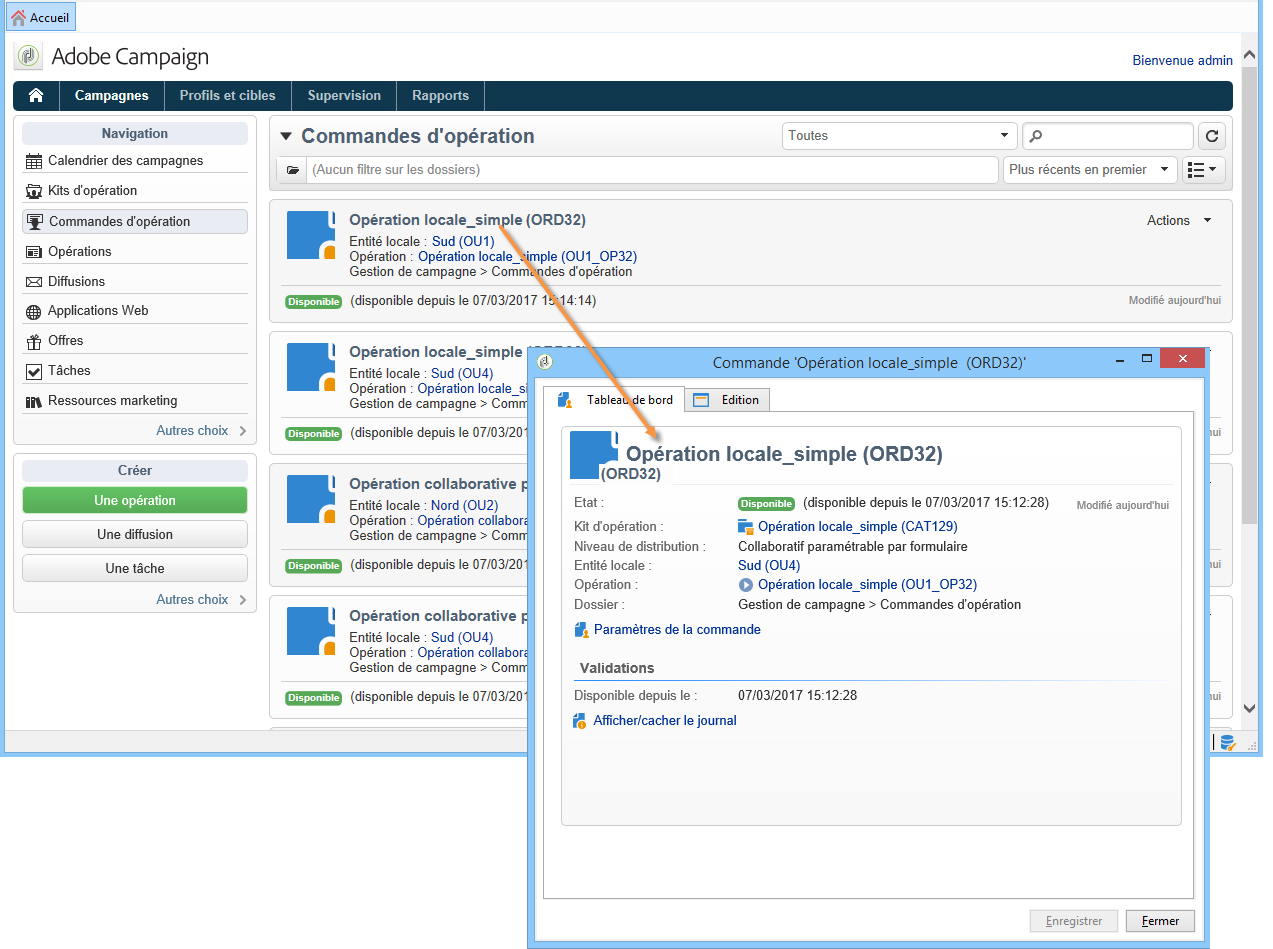
Task: Click the calendar icon beside Calendrier des campagnes
Action: pos(34,161)
